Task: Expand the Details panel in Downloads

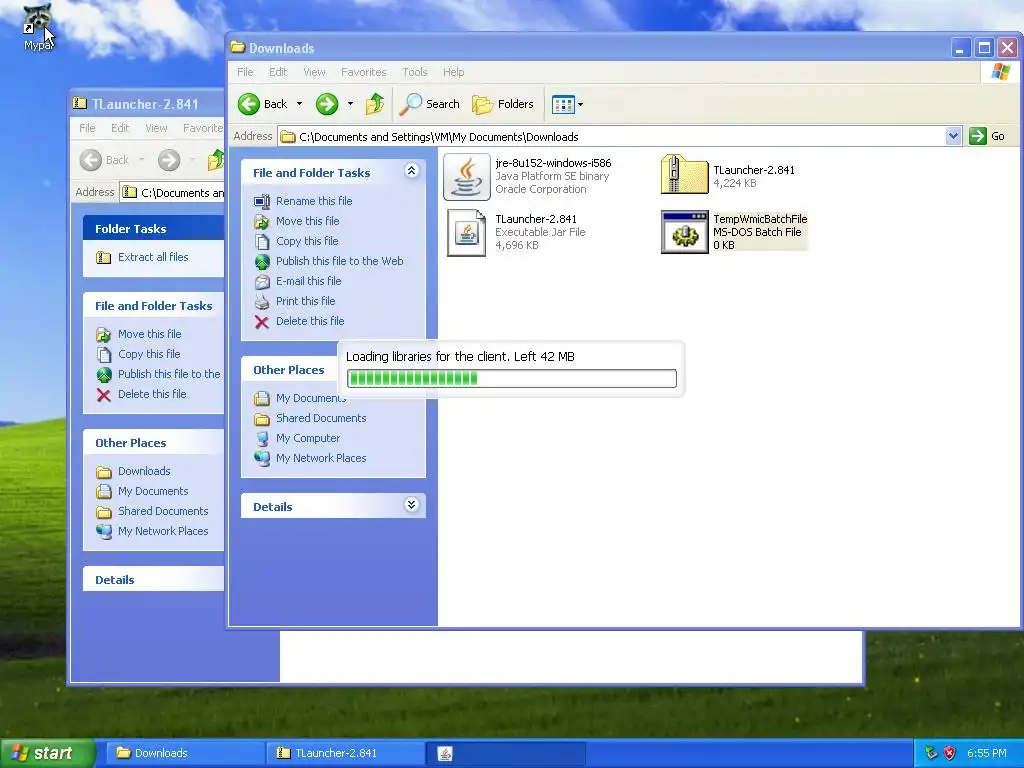Action: click(411, 504)
